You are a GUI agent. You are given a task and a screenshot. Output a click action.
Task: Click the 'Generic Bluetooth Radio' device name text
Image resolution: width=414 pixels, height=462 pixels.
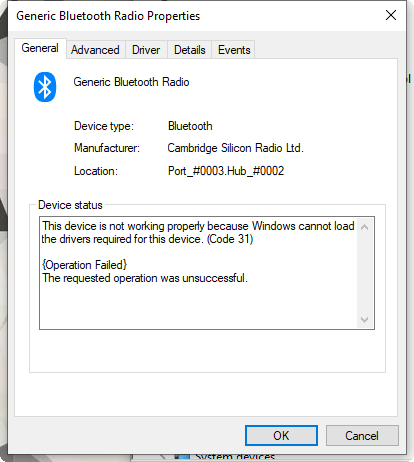coord(131,82)
